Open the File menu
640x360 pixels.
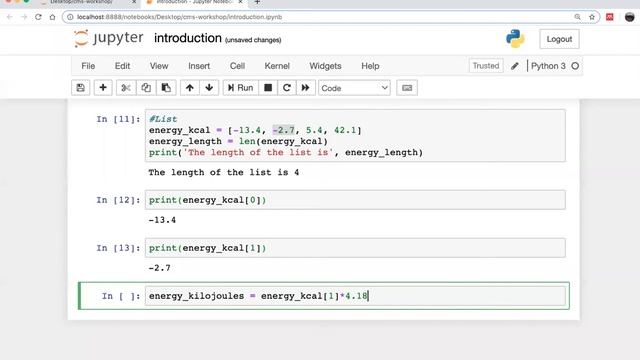click(x=88, y=66)
